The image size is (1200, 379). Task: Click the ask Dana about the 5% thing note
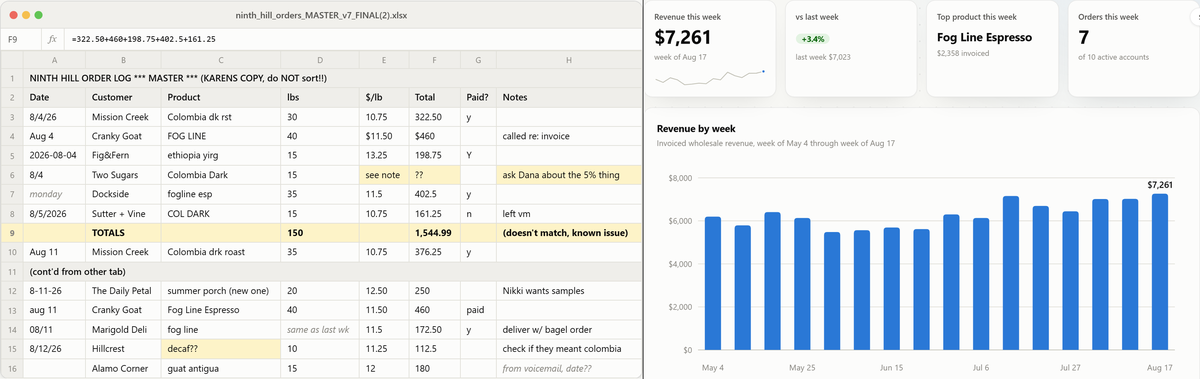pos(568,174)
